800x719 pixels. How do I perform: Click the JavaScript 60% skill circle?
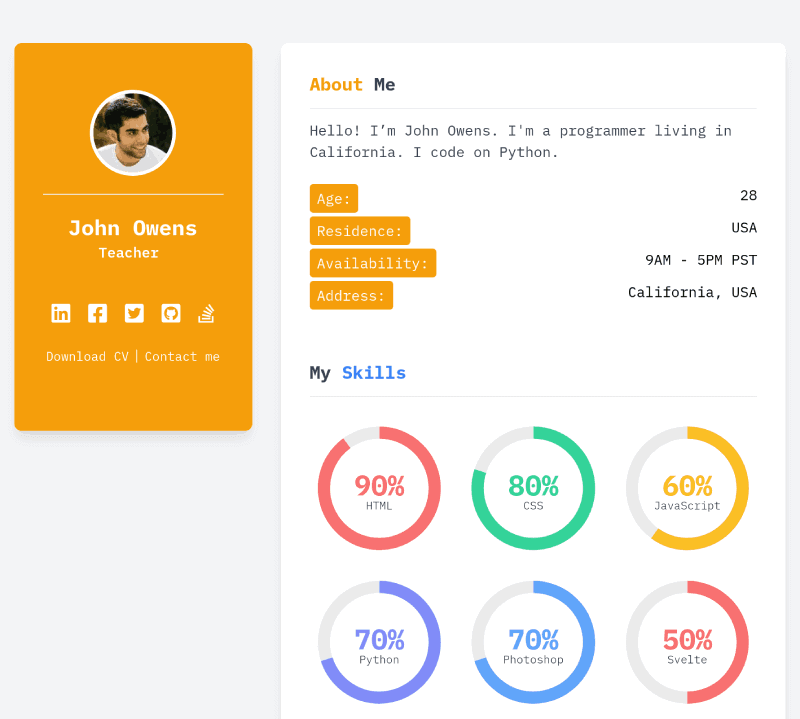(x=687, y=487)
